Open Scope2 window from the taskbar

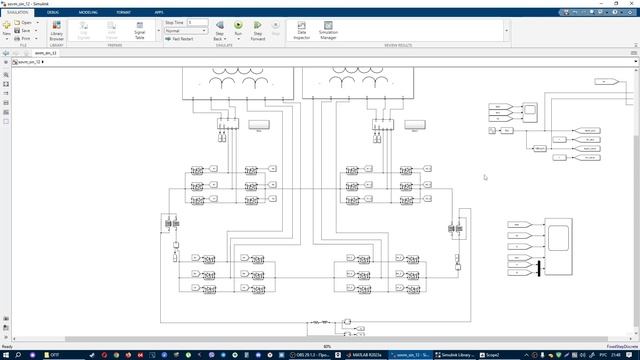[x=490, y=355]
